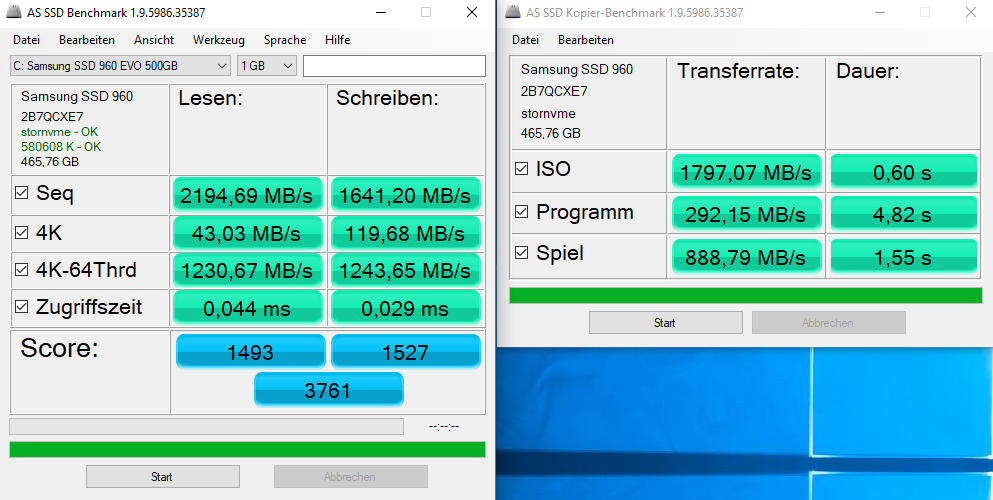Click the Spiel transfer rate 888,79 MB/s
Viewport: 993px width, 500px height.
click(x=746, y=256)
